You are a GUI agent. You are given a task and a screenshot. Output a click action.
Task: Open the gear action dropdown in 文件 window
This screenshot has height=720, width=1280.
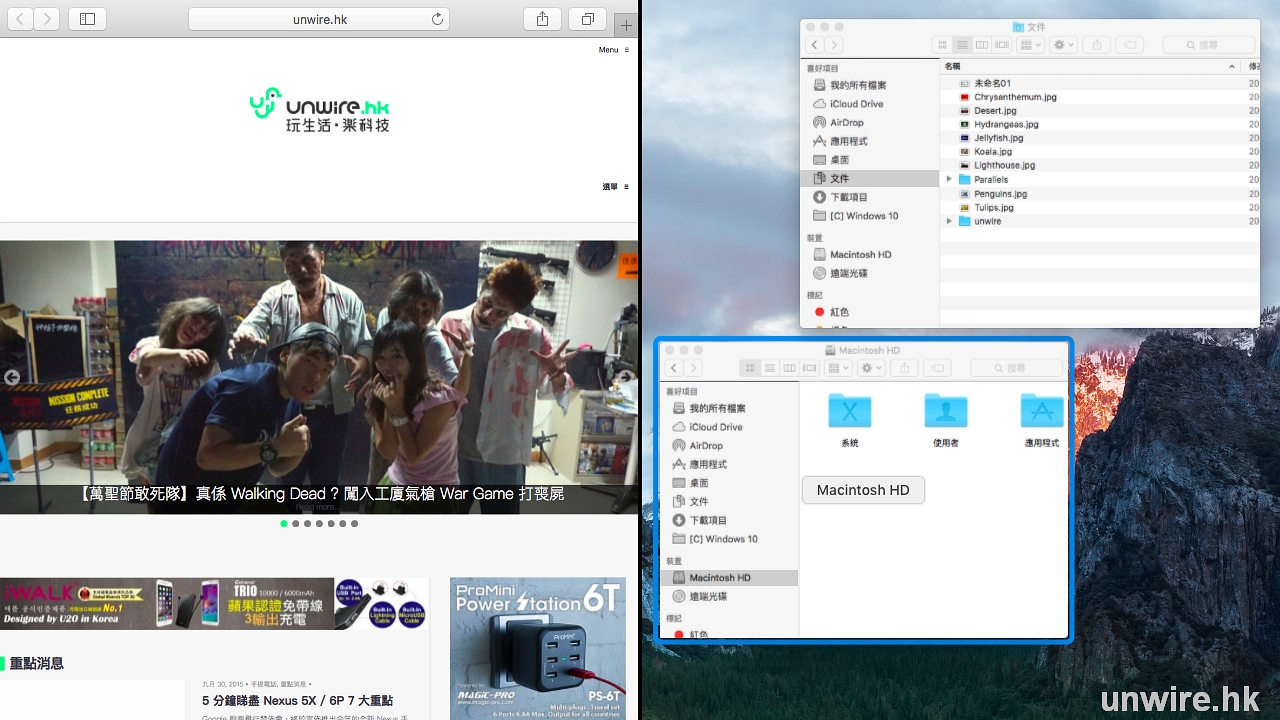[x=1063, y=45]
